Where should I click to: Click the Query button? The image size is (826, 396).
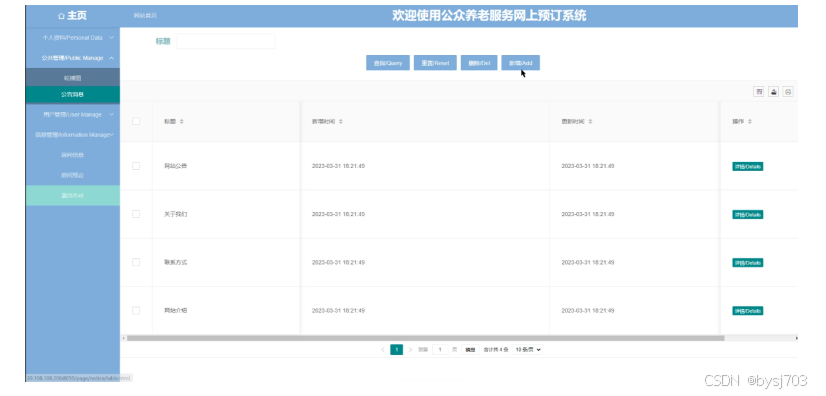click(388, 63)
